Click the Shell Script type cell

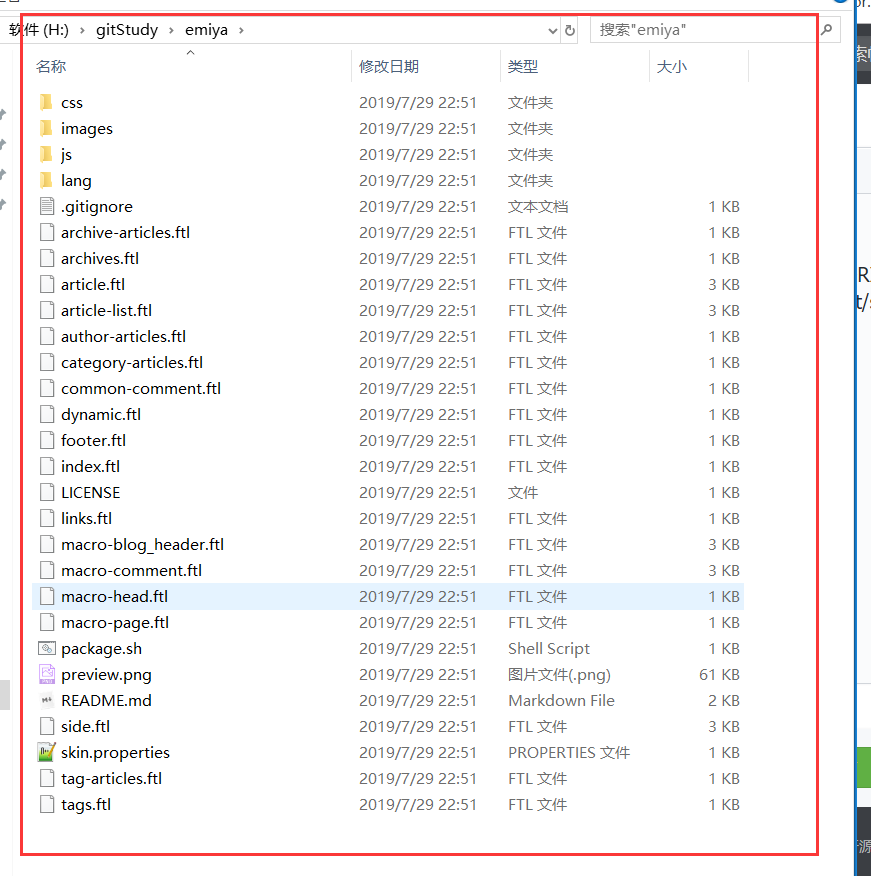coord(549,648)
